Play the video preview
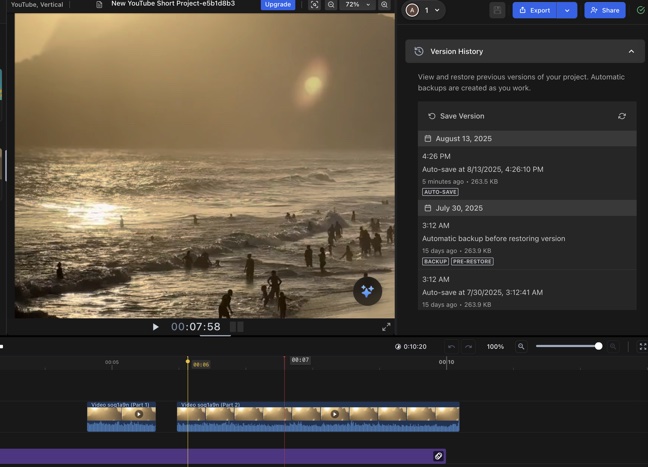Screen dimensions: 648x467 [155, 327]
